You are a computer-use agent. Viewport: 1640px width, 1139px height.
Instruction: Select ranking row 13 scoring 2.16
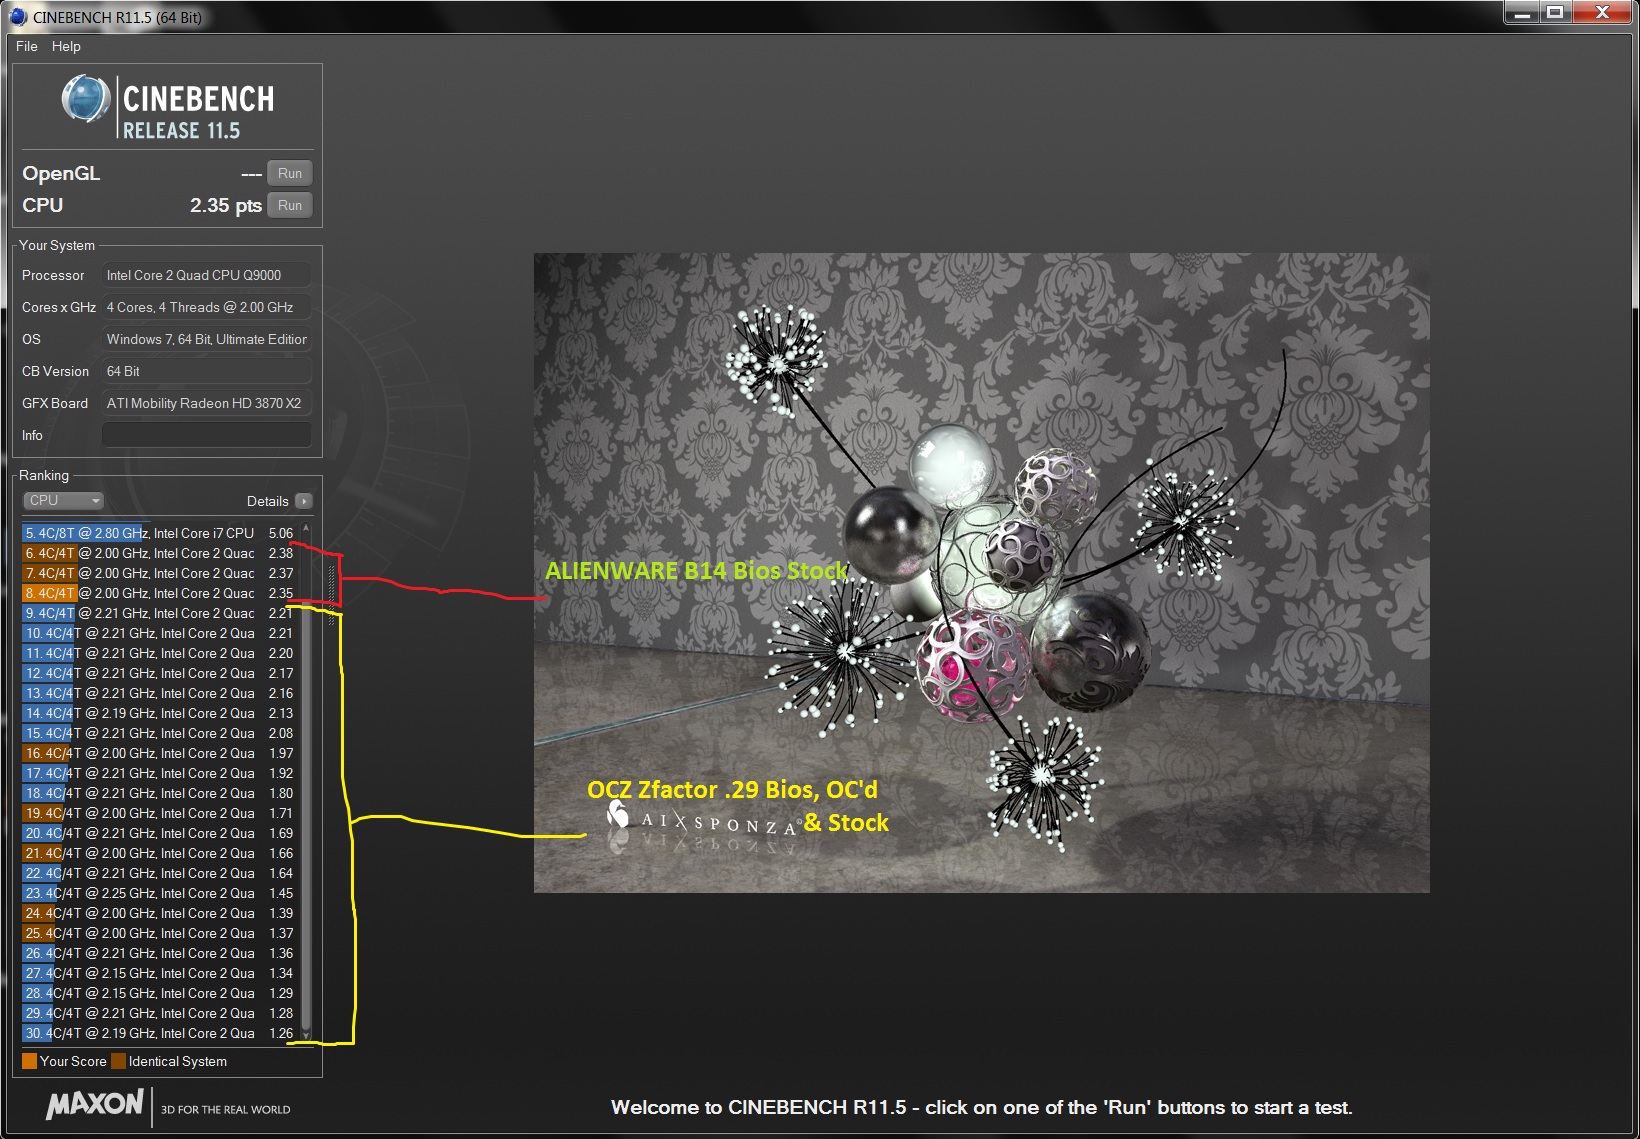click(159, 693)
